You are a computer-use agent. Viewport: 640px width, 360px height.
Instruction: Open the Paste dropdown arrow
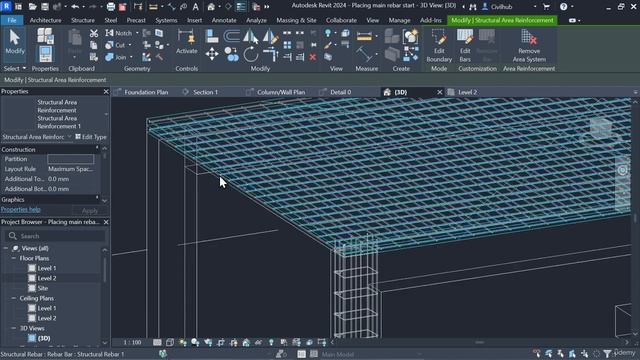75,58
